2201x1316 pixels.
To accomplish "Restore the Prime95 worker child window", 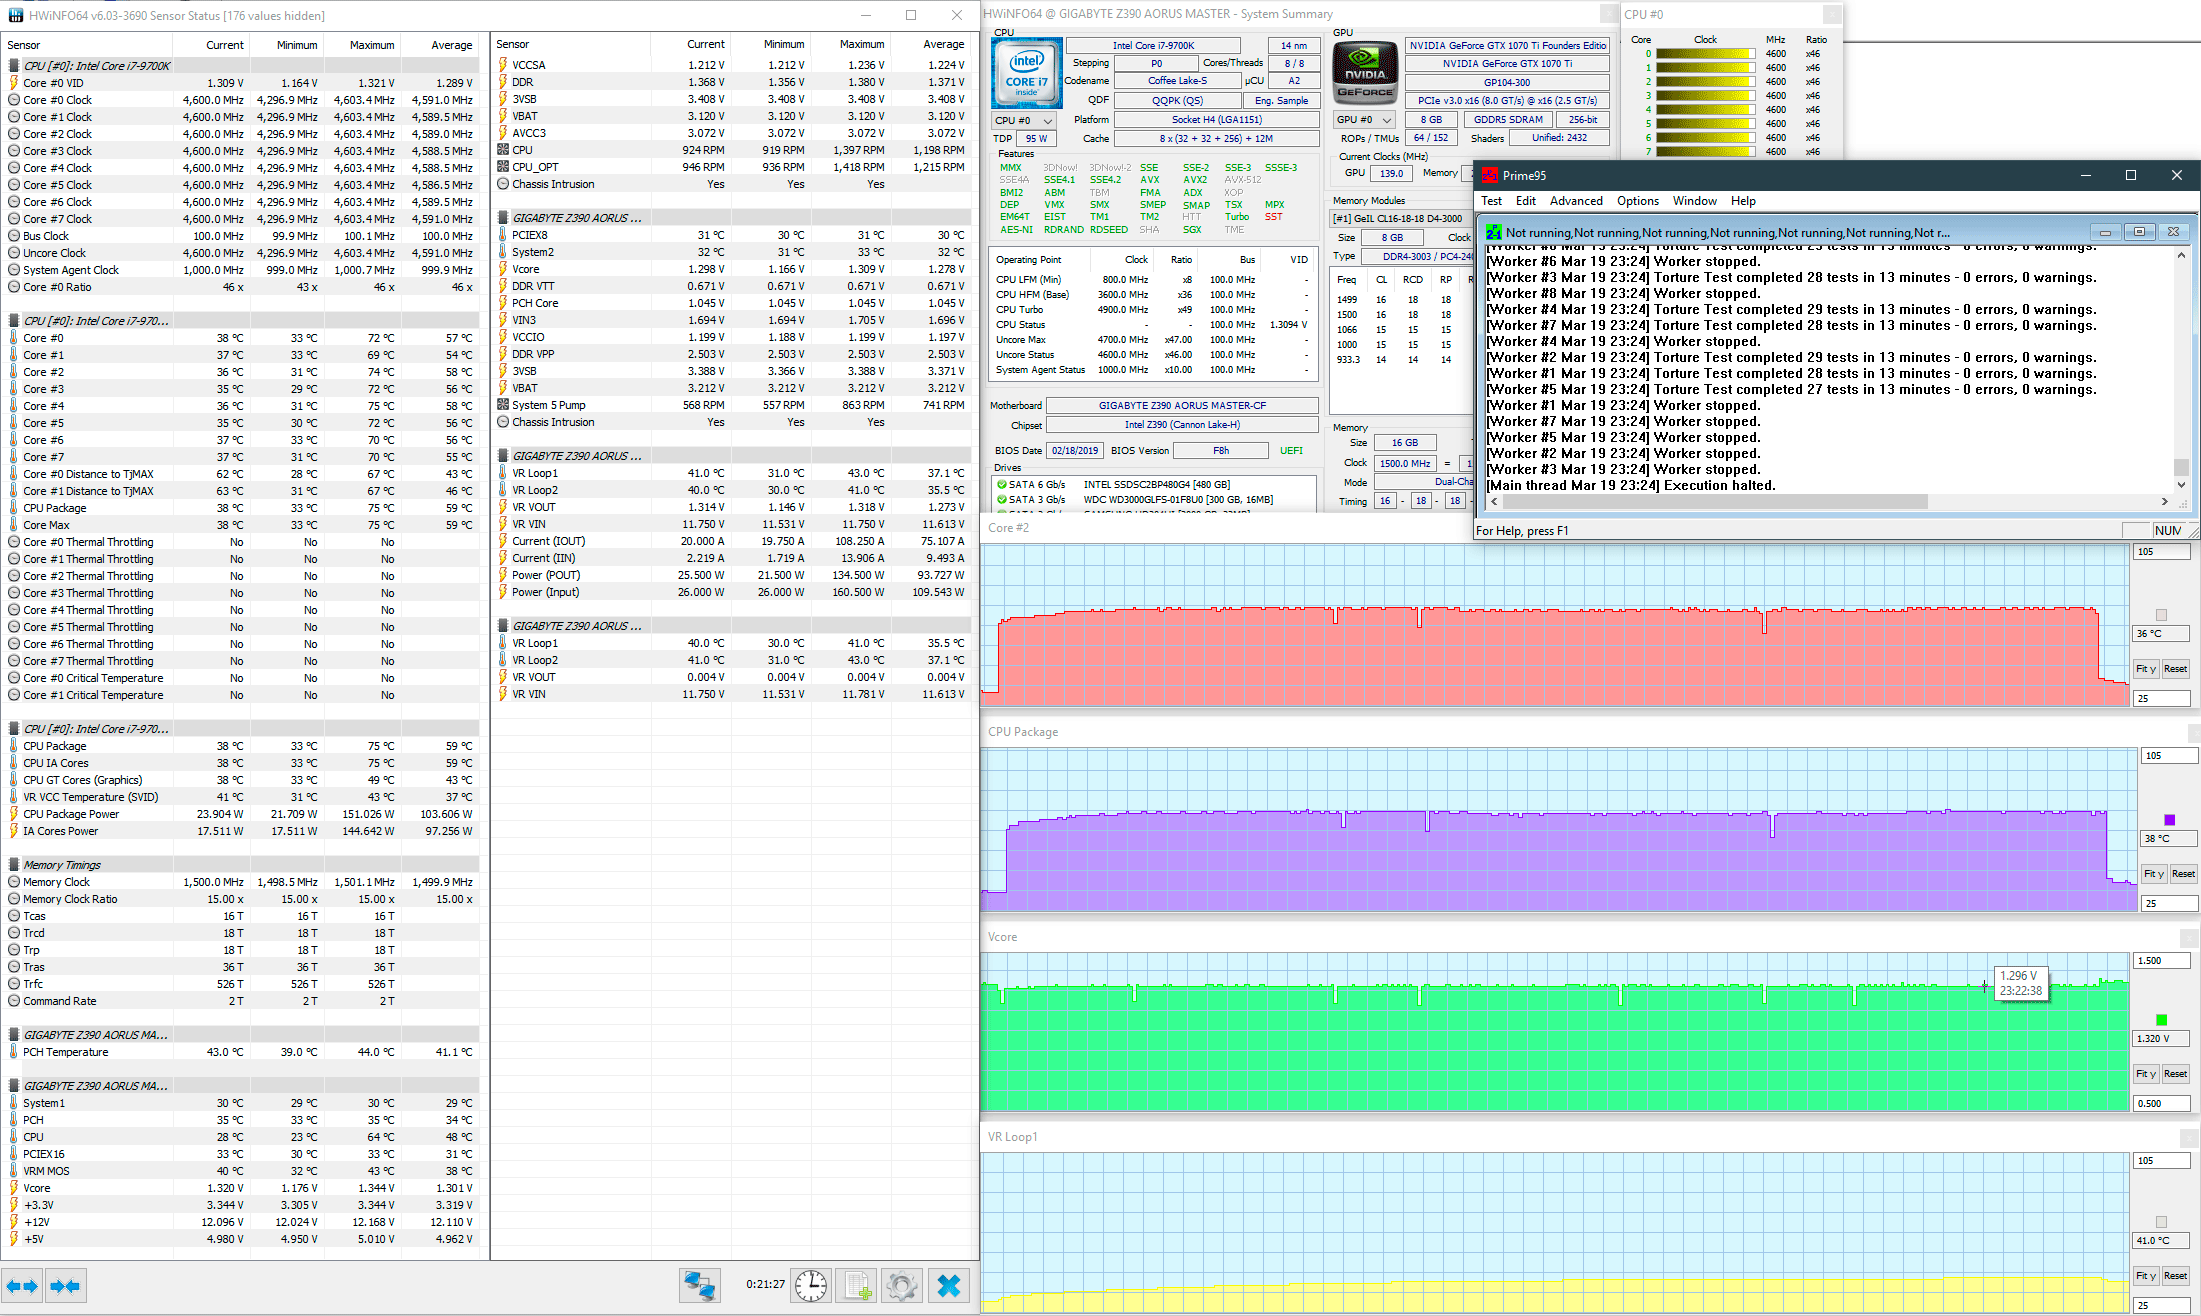I will coord(2139,232).
